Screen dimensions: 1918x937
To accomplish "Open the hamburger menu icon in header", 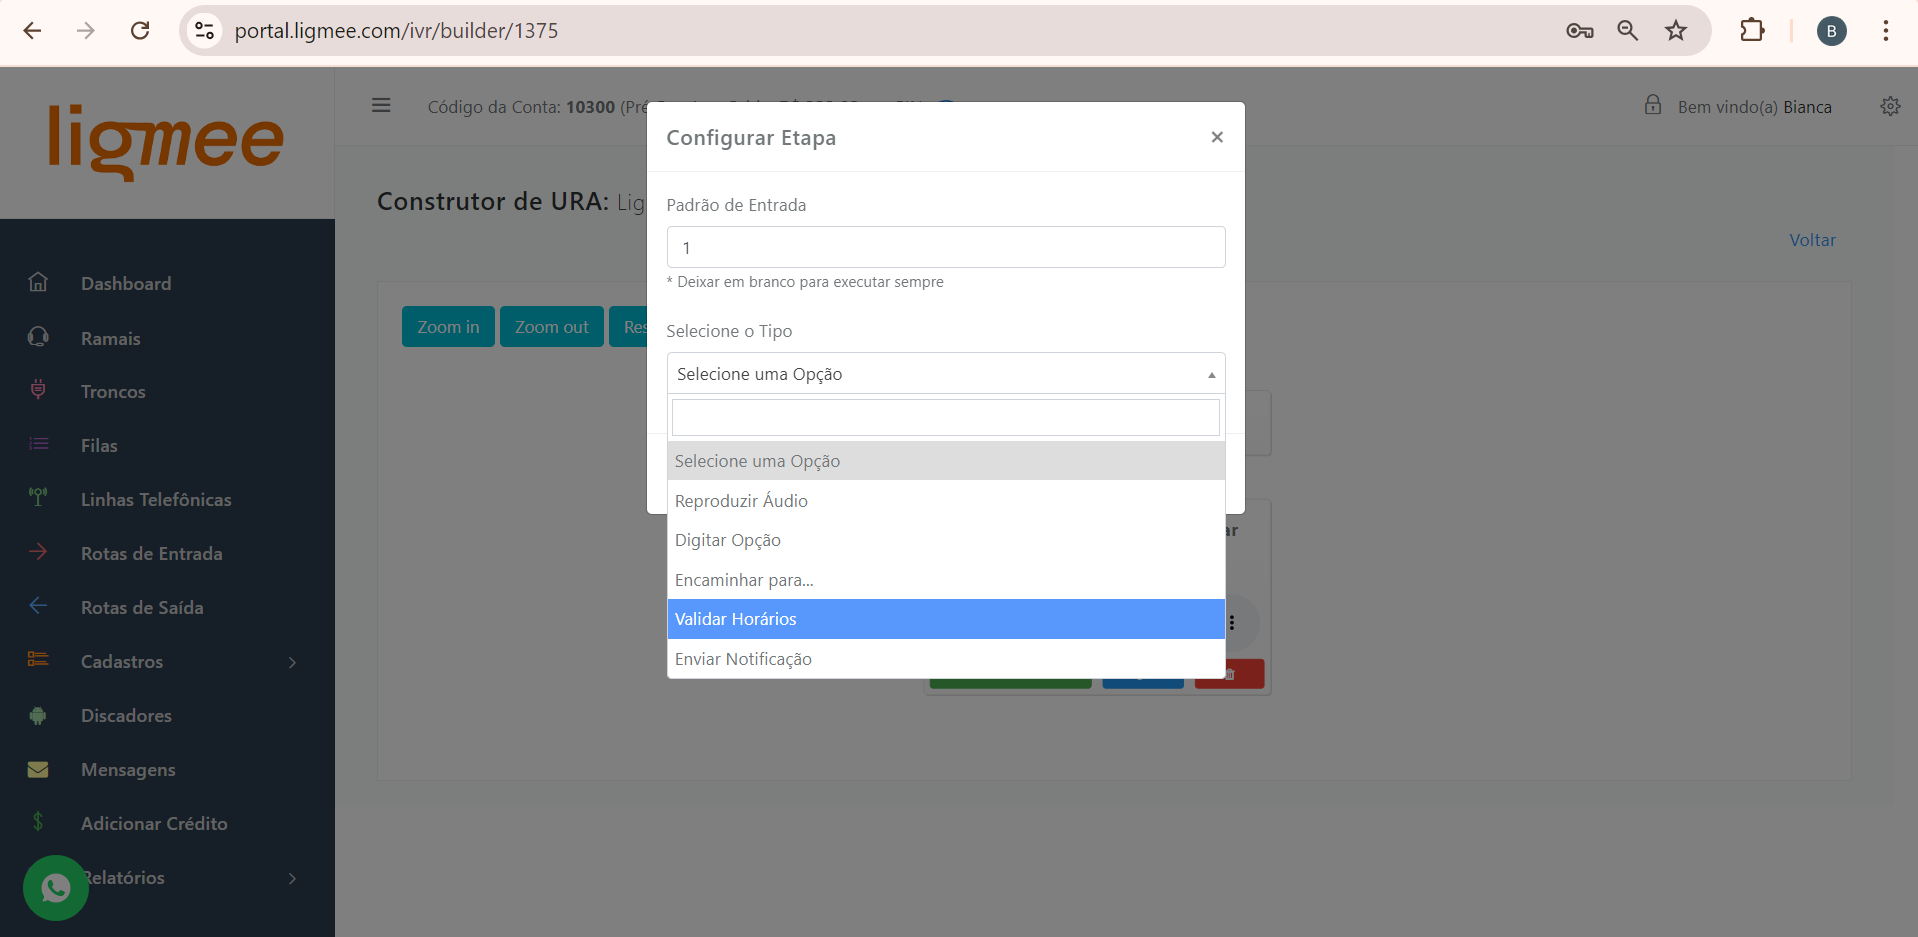I will point(381,105).
